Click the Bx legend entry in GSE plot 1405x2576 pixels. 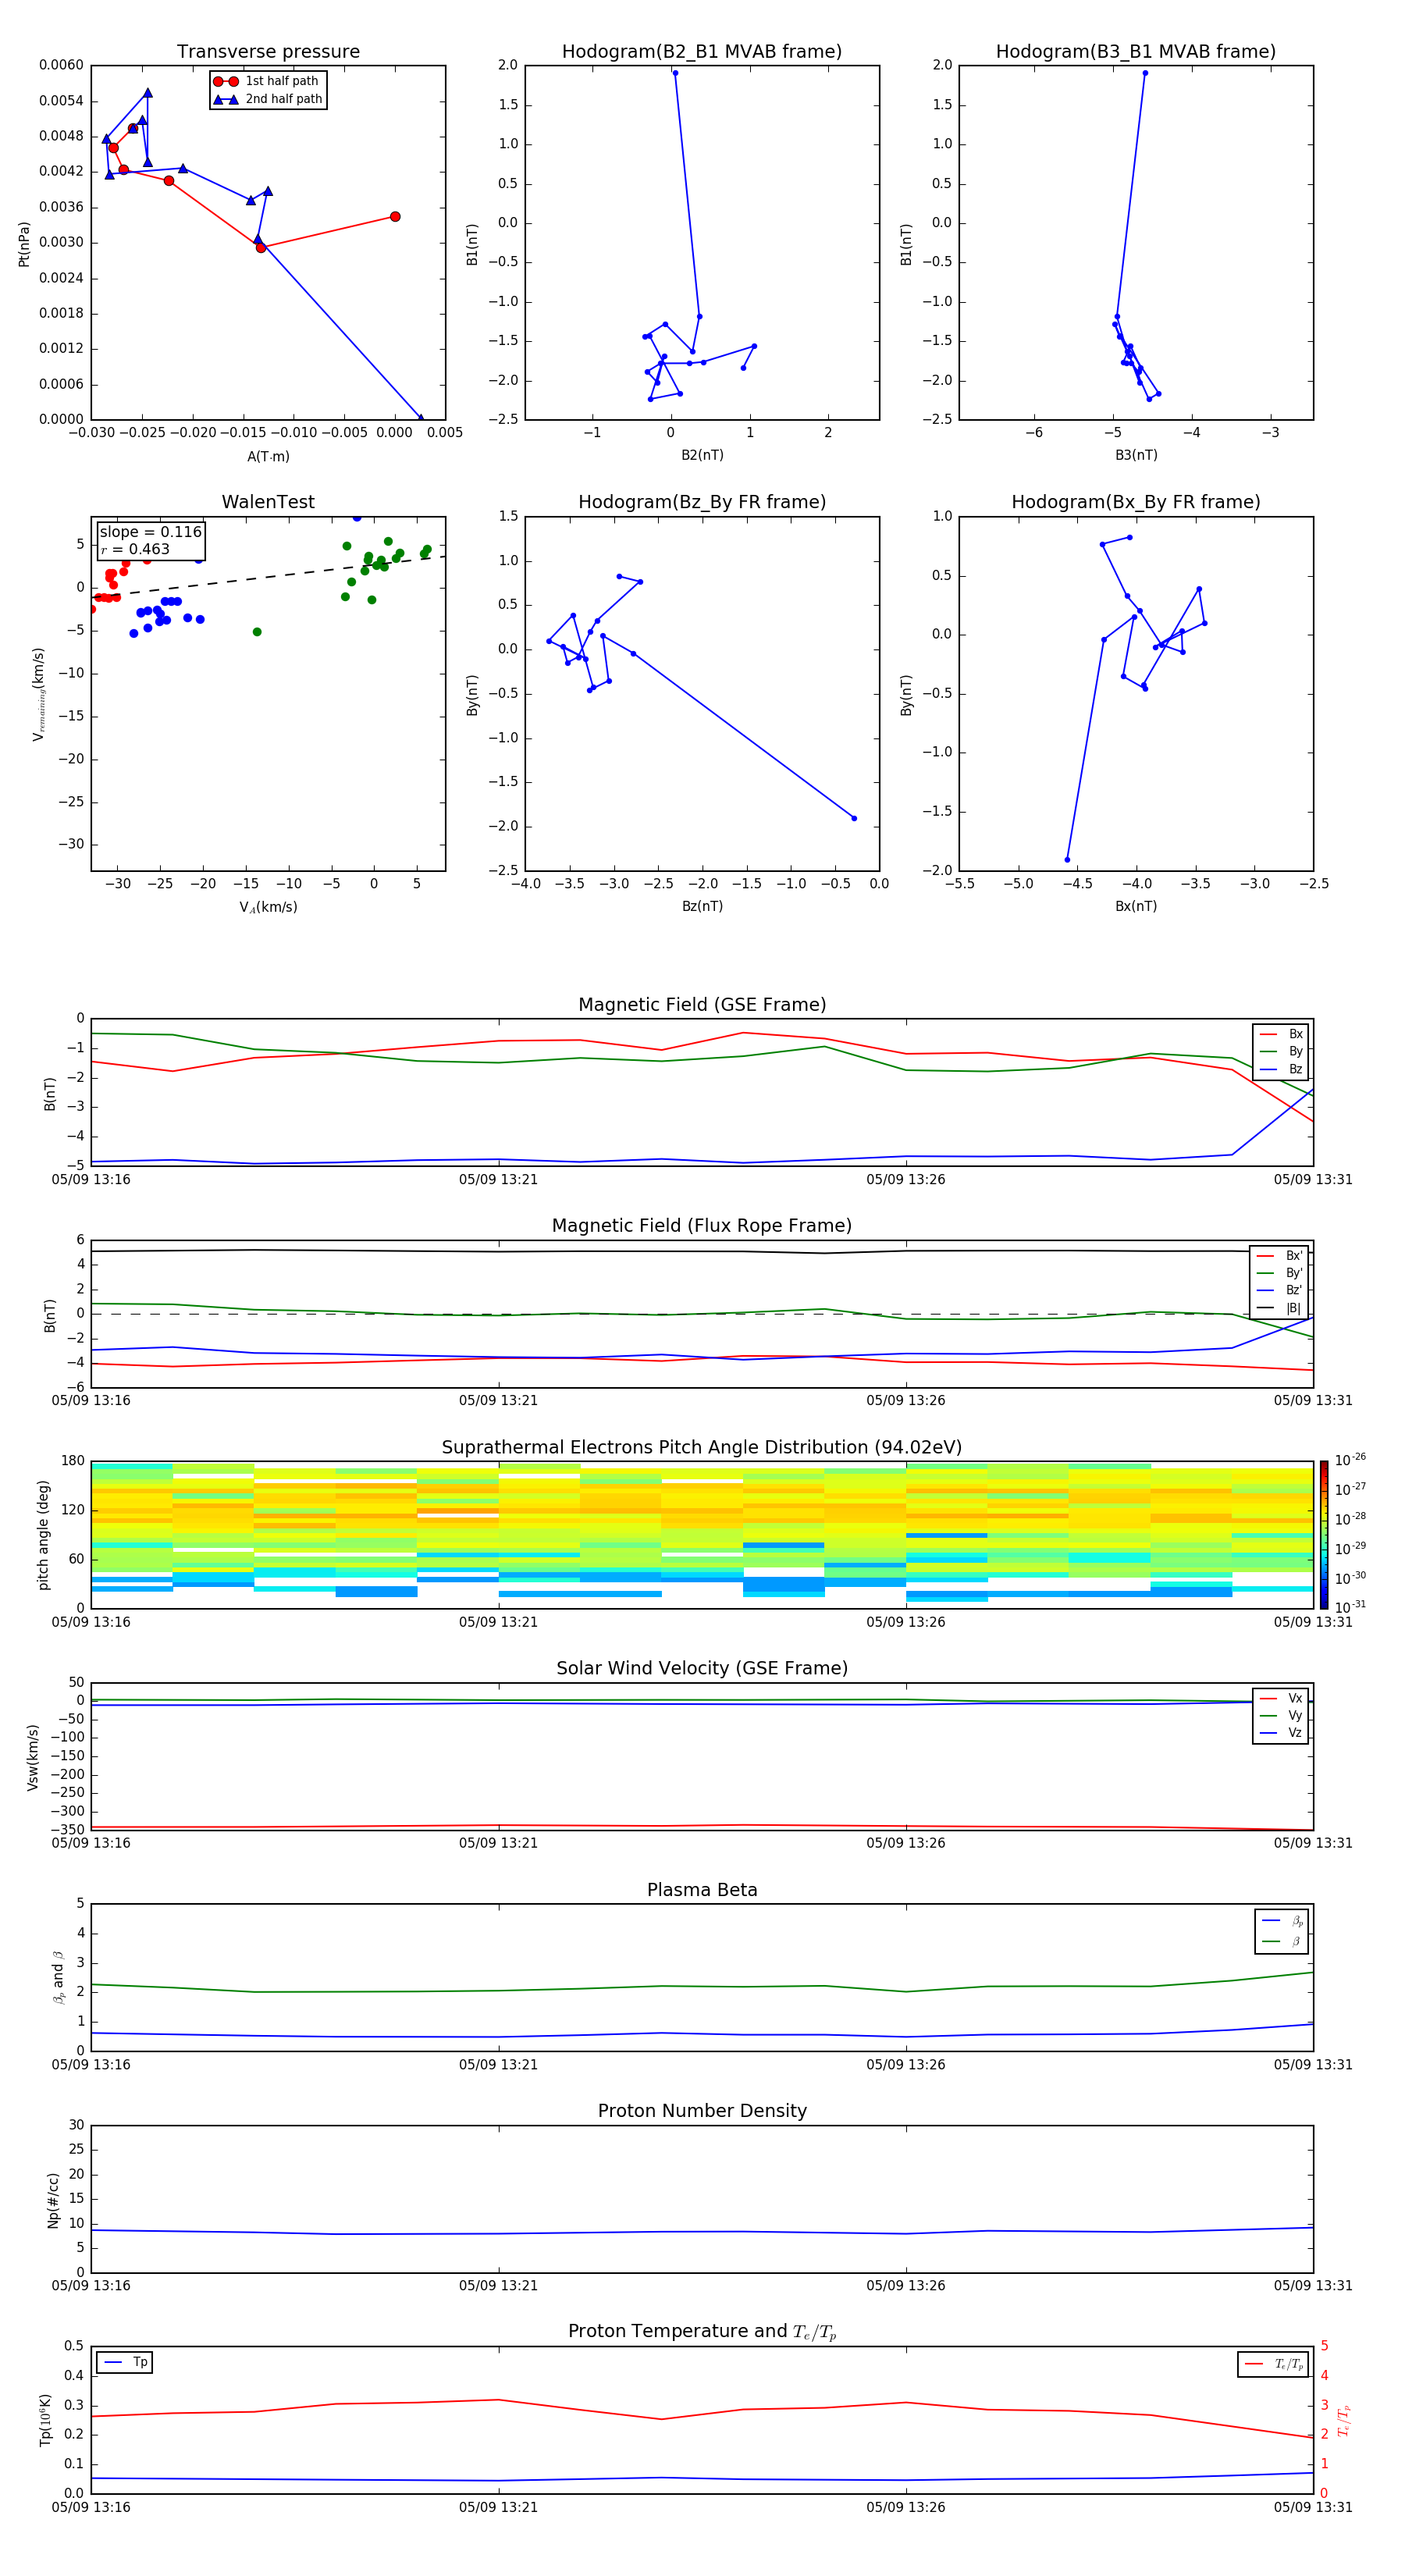point(1281,1034)
